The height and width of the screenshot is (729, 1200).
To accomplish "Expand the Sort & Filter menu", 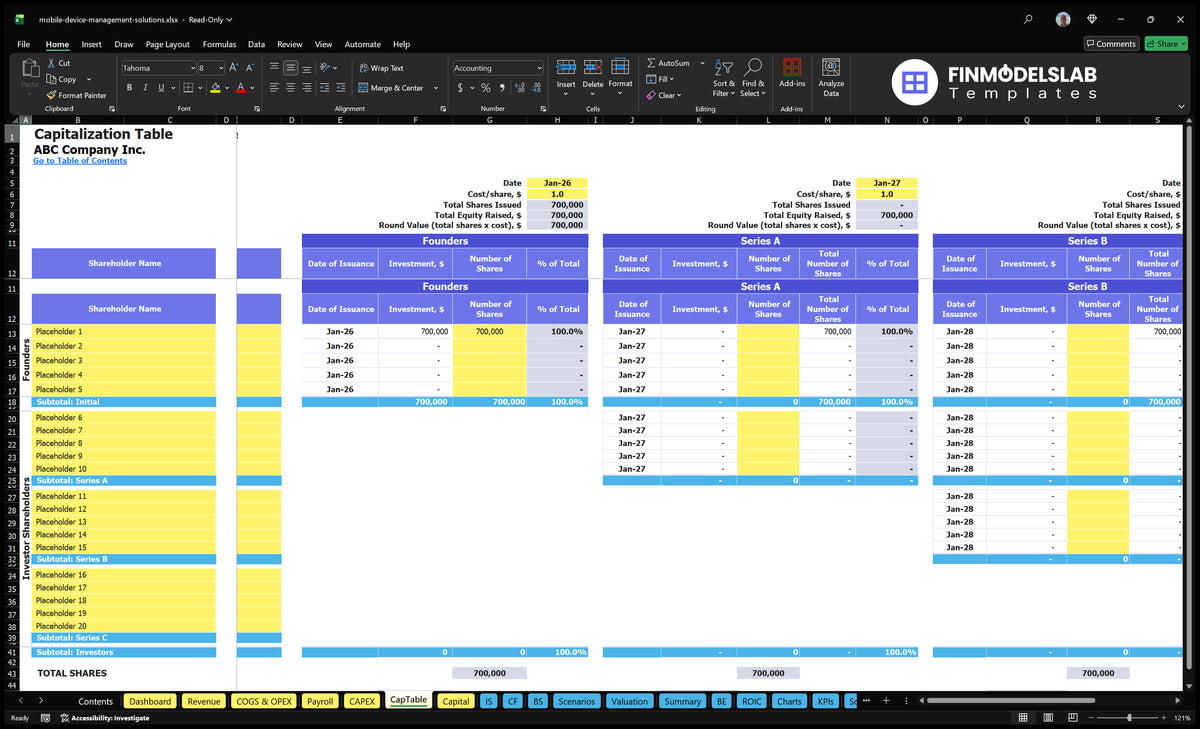I will coord(723,77).
